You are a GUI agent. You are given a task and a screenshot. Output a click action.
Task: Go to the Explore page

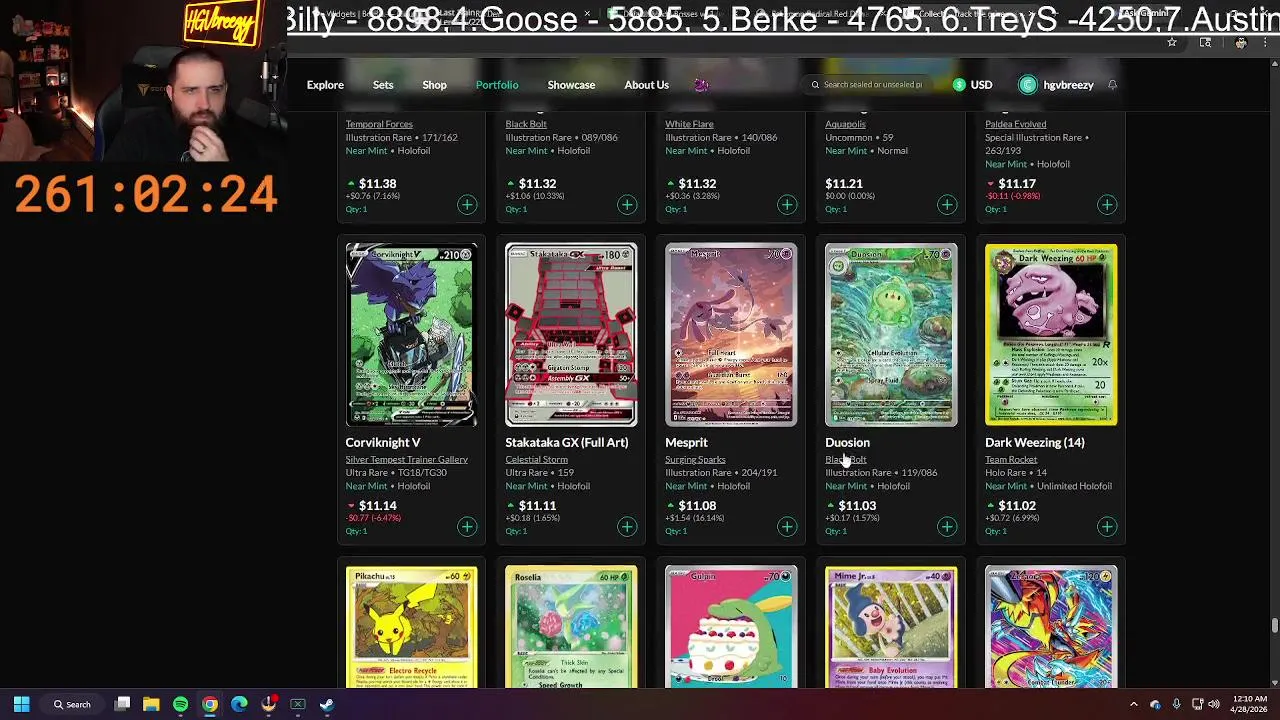click(x=325, y=85)
